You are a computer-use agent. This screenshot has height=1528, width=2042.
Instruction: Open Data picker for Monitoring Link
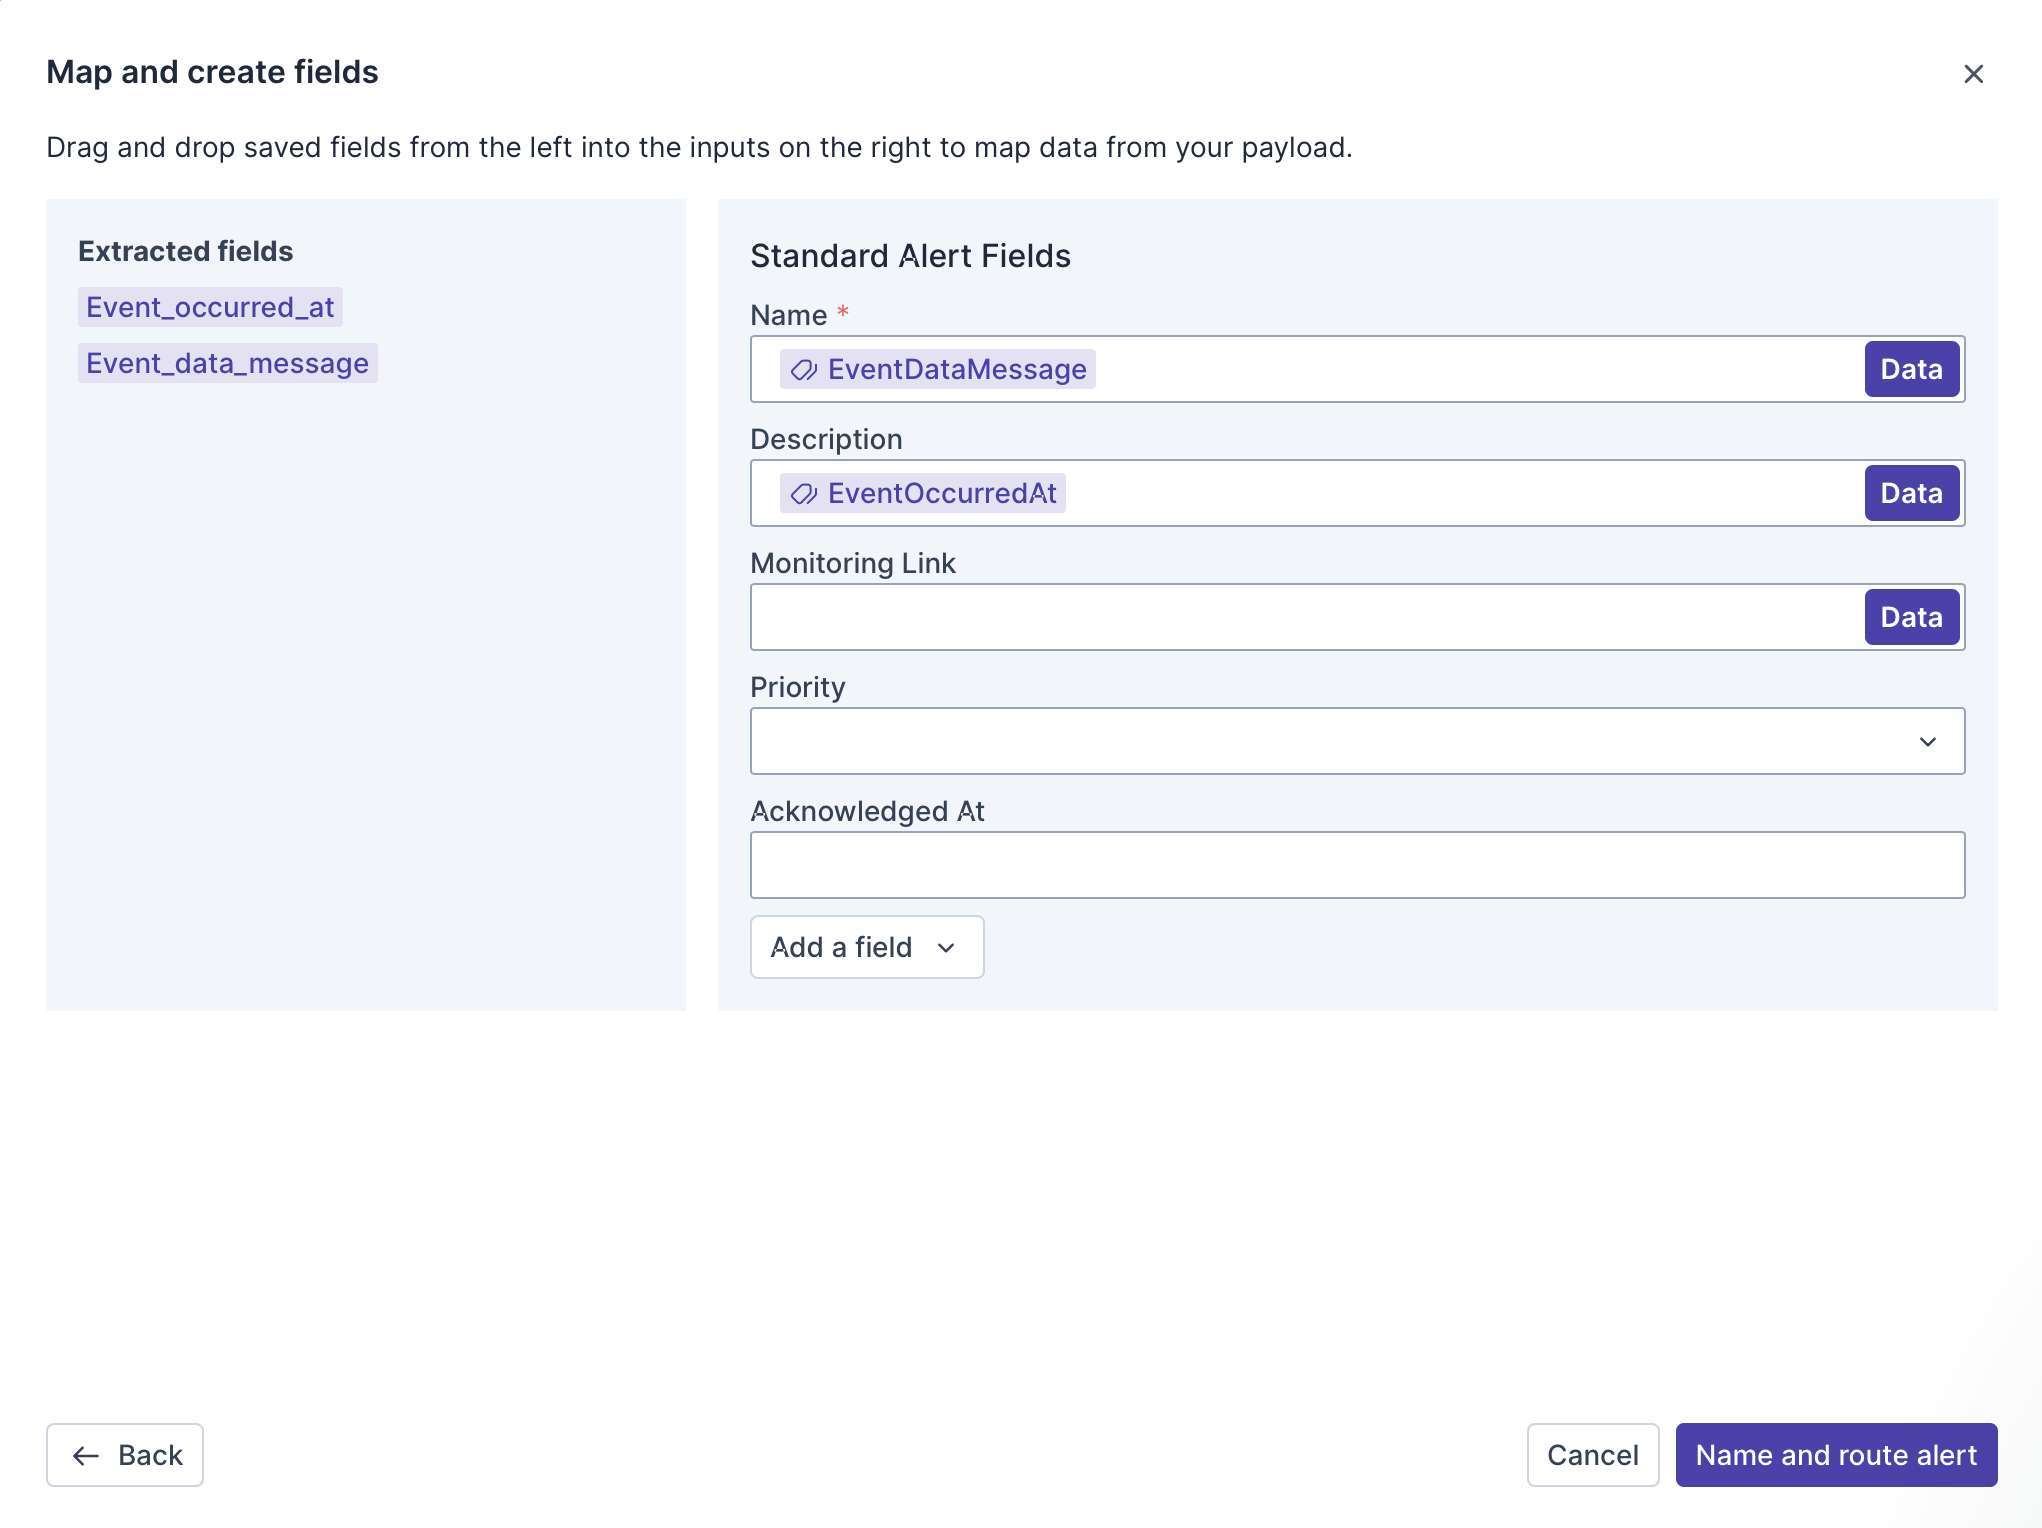point(1910,618)
